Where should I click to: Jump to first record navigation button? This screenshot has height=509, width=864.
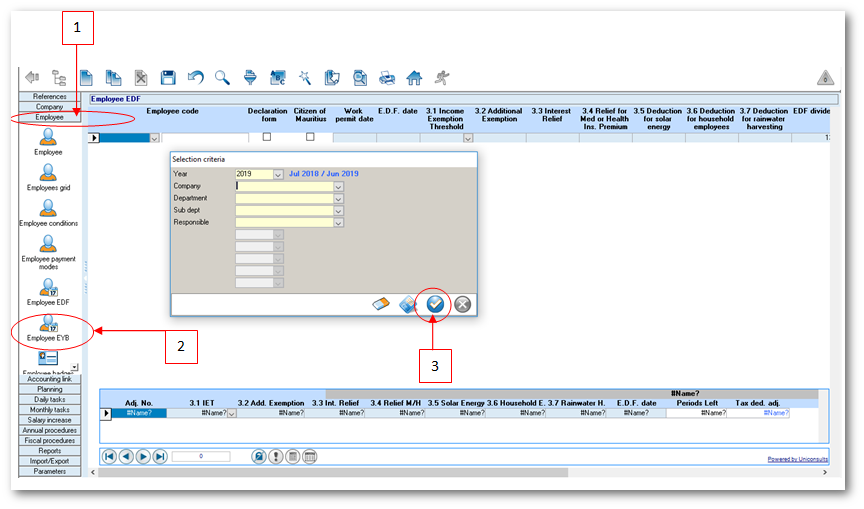pyautogui.click(x=109, y=456)
